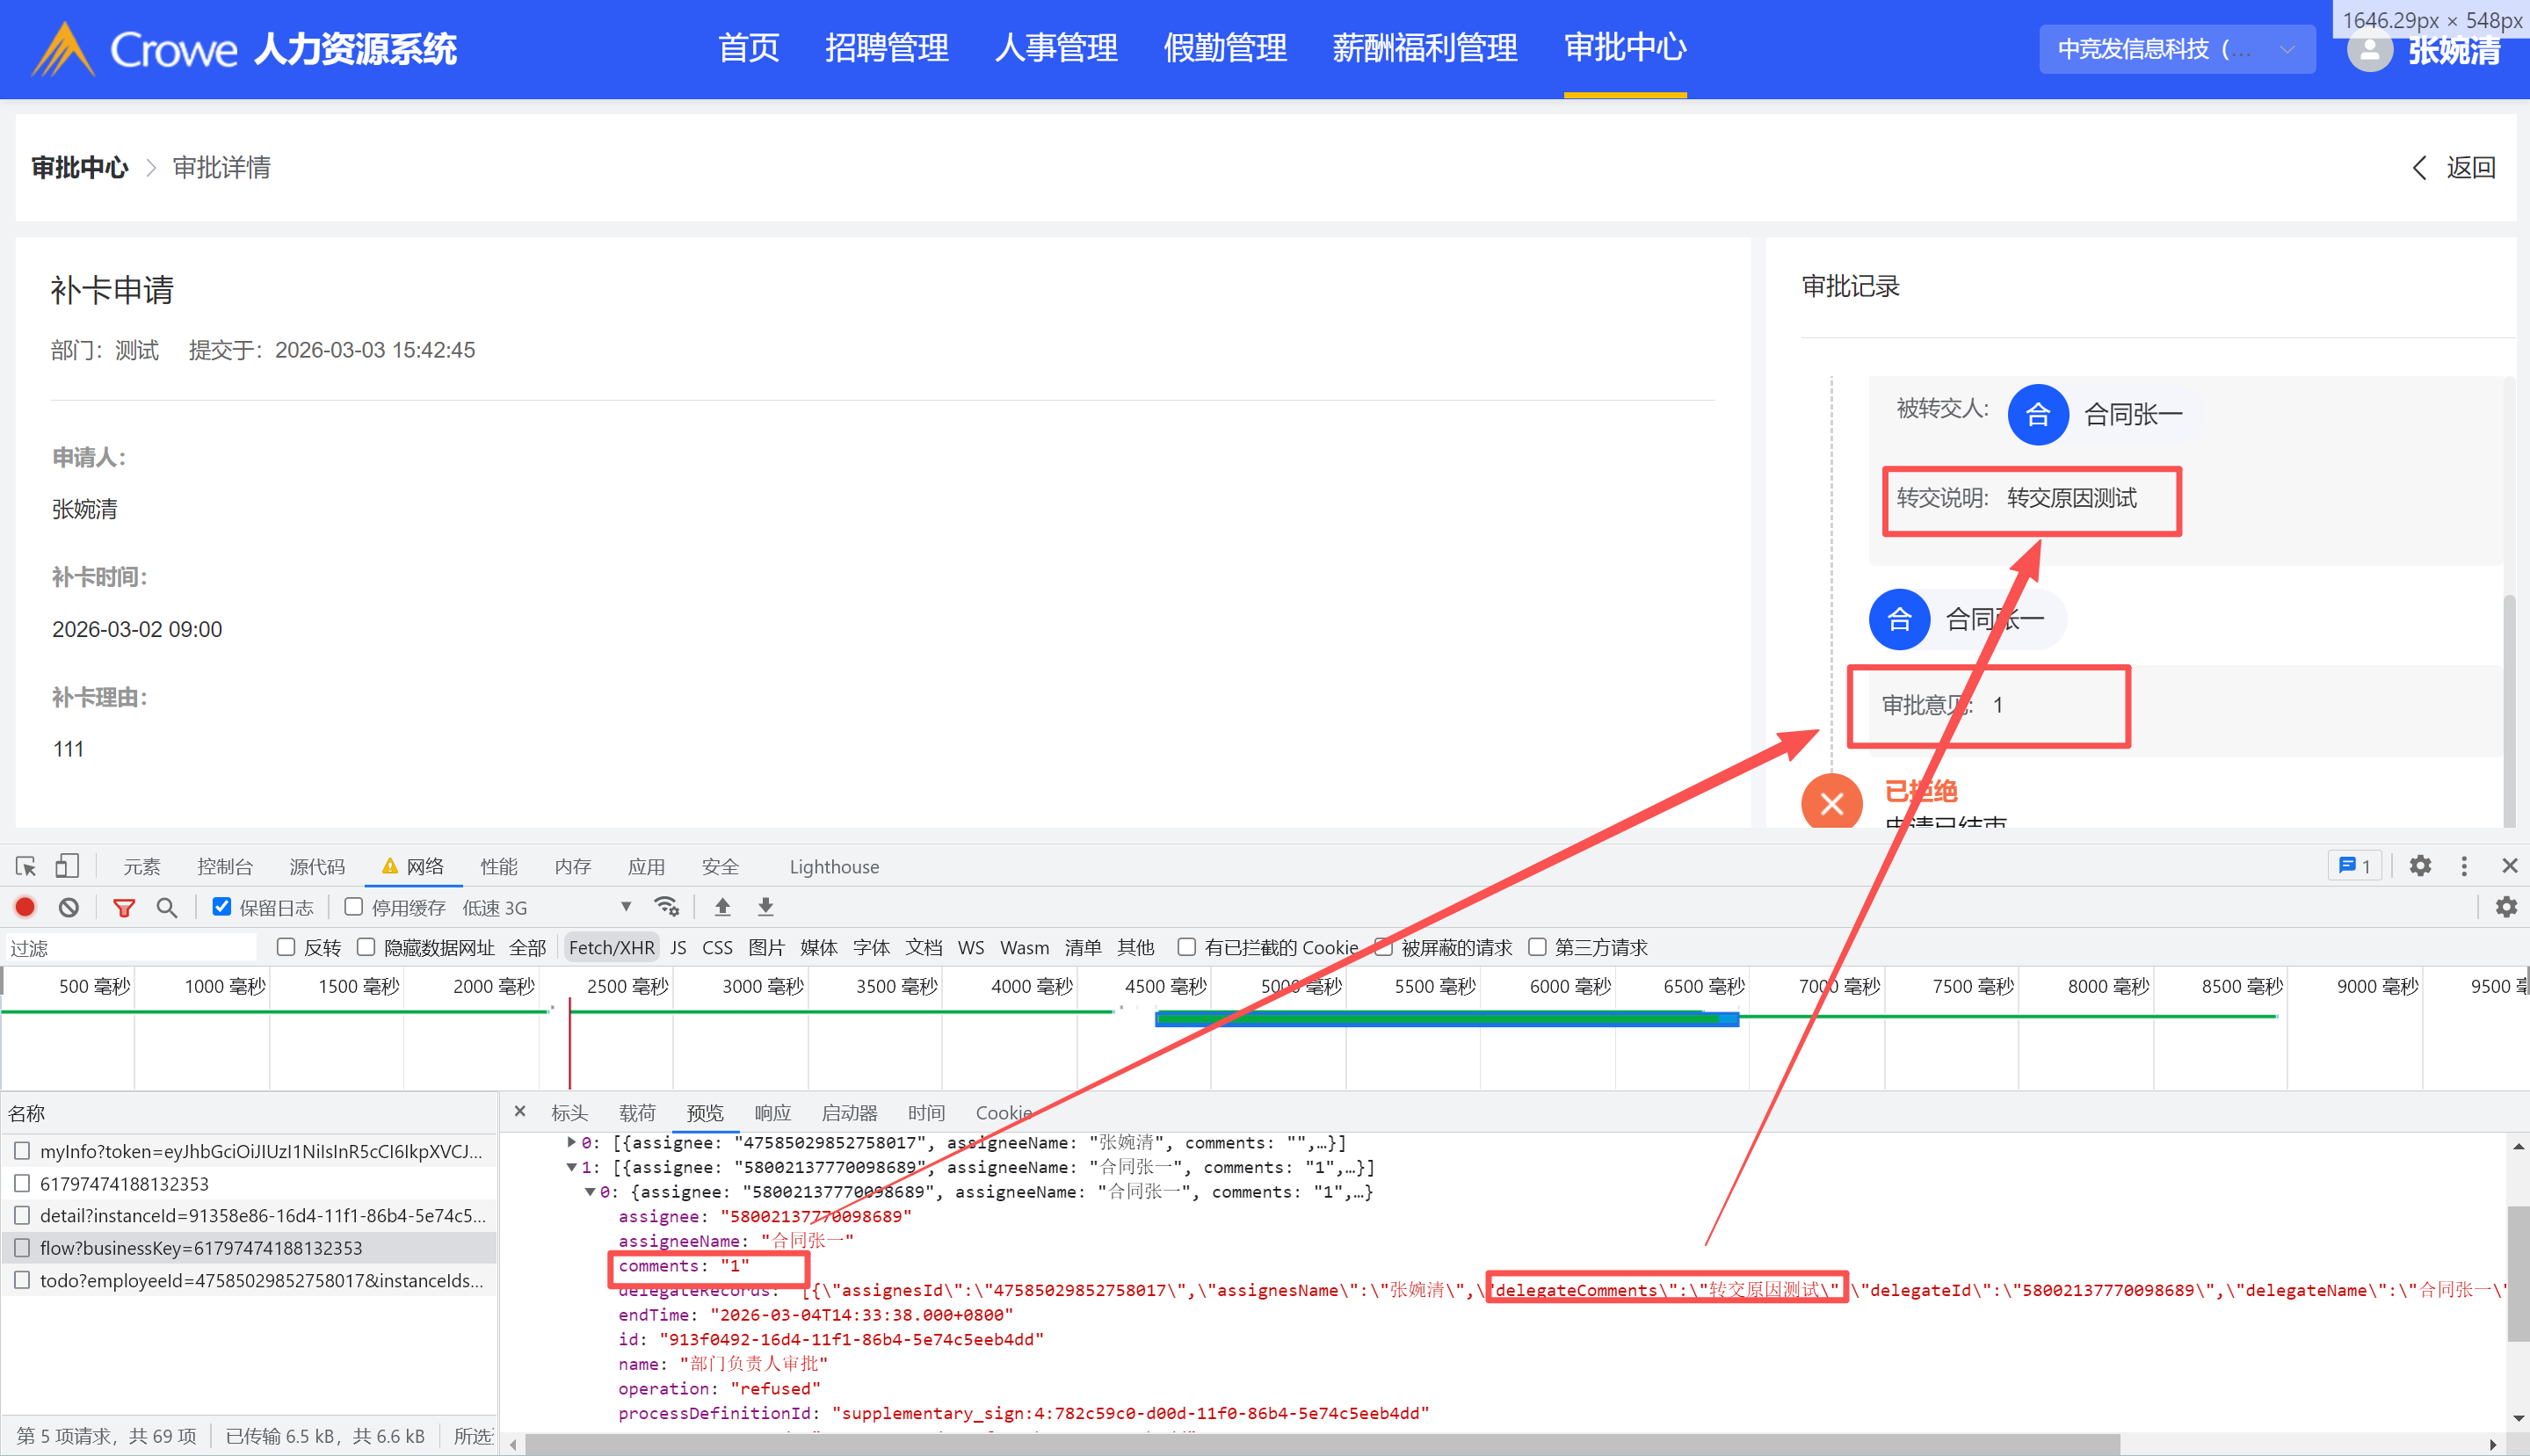This screenshot has height=1456, width=2530.
Task: Open DevTools settings gear
Action: pos(2419,866)
